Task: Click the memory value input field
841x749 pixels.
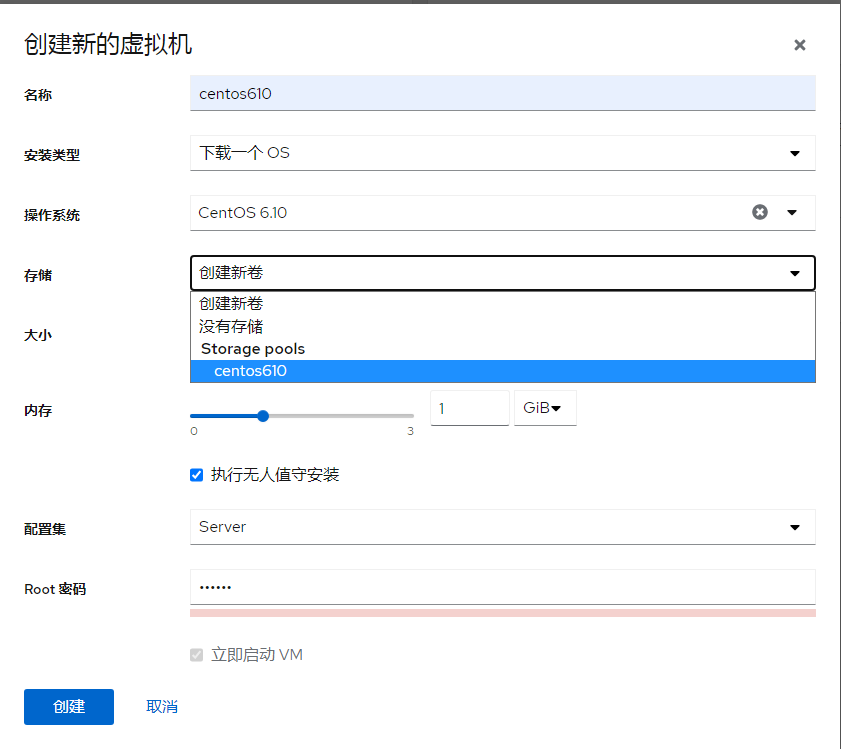Action: pyautogui.click(x=469, y=407)
